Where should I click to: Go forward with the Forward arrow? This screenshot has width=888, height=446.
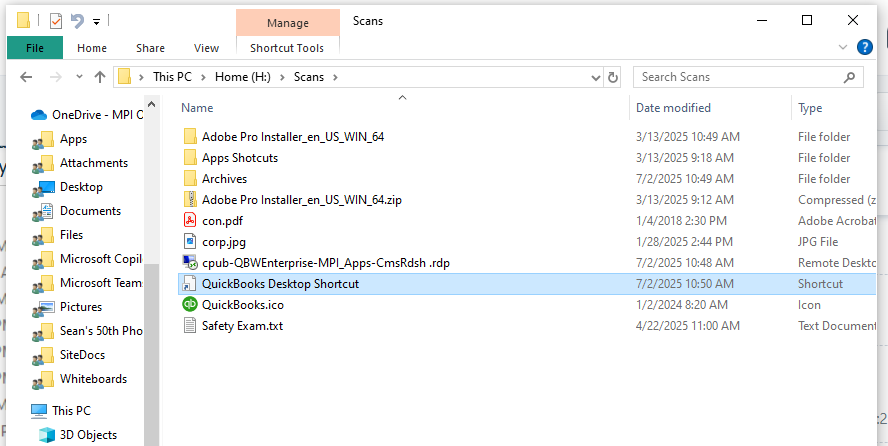[x=56, y=77]
